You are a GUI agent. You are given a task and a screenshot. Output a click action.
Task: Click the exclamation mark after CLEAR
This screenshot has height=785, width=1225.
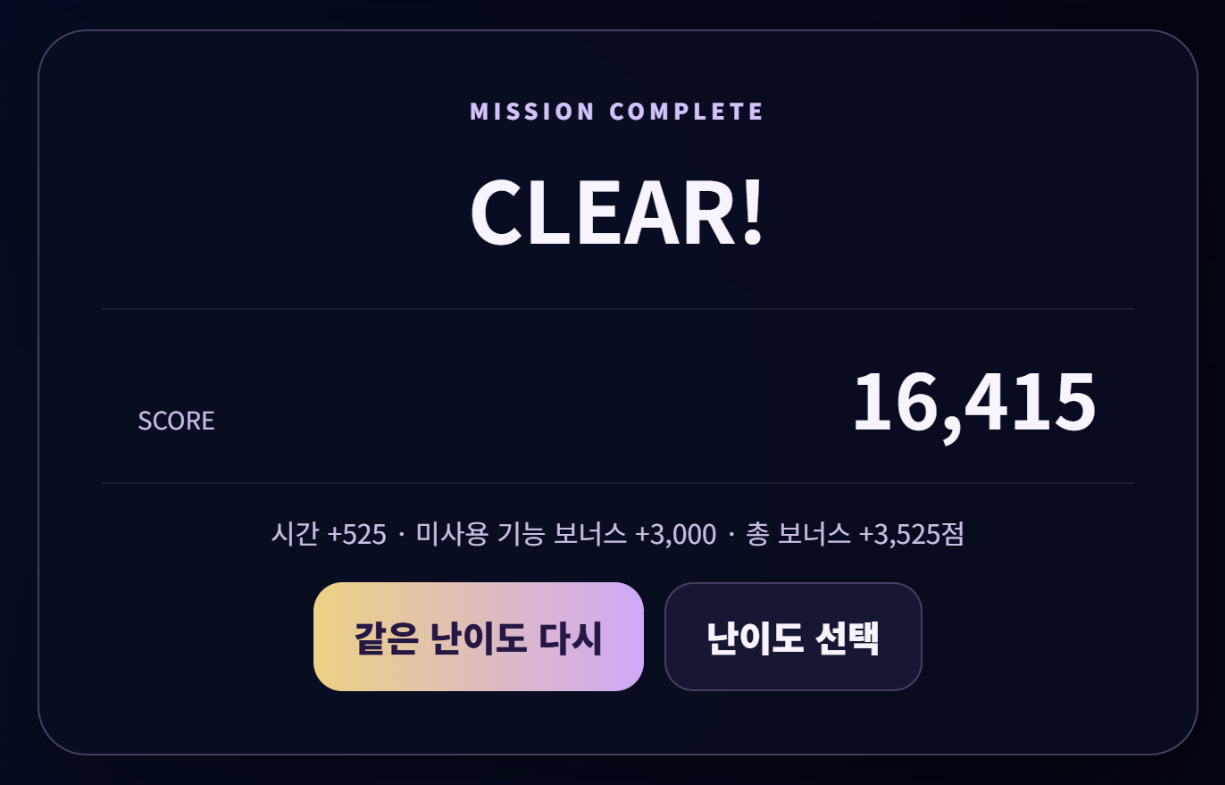click(753, 212)
